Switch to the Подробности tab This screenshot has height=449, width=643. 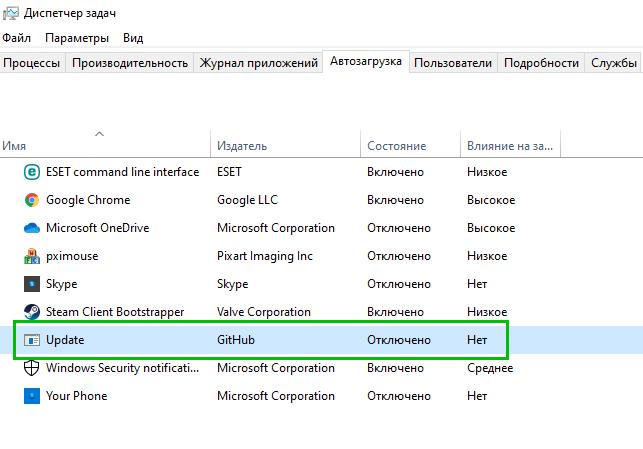tap(541, 63)
